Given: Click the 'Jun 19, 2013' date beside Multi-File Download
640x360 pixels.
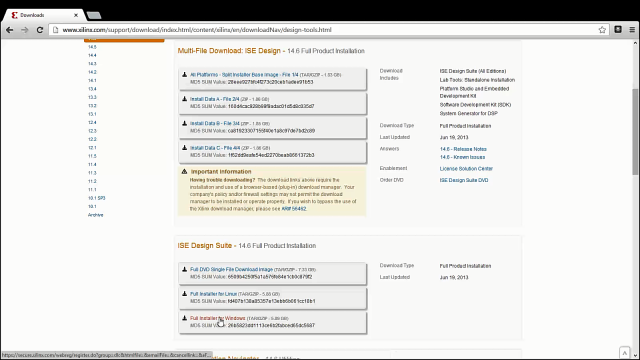Looking at the screenshot, I should 454,138.
